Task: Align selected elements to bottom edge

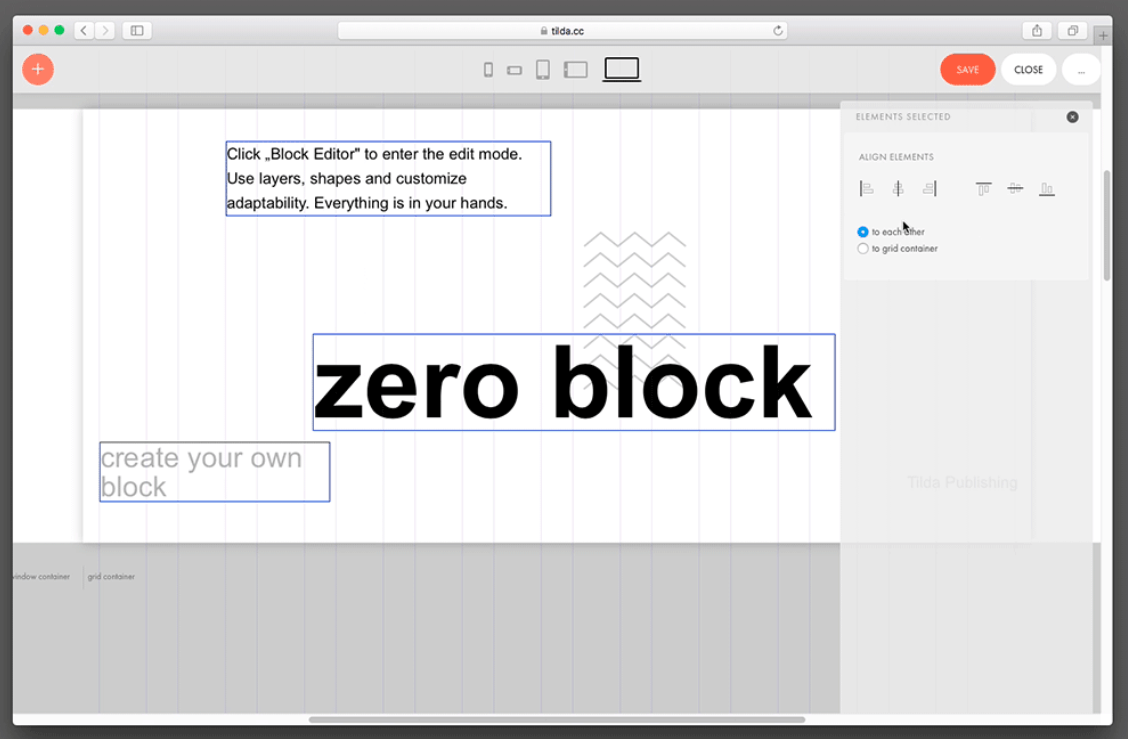Action: 1047,189
